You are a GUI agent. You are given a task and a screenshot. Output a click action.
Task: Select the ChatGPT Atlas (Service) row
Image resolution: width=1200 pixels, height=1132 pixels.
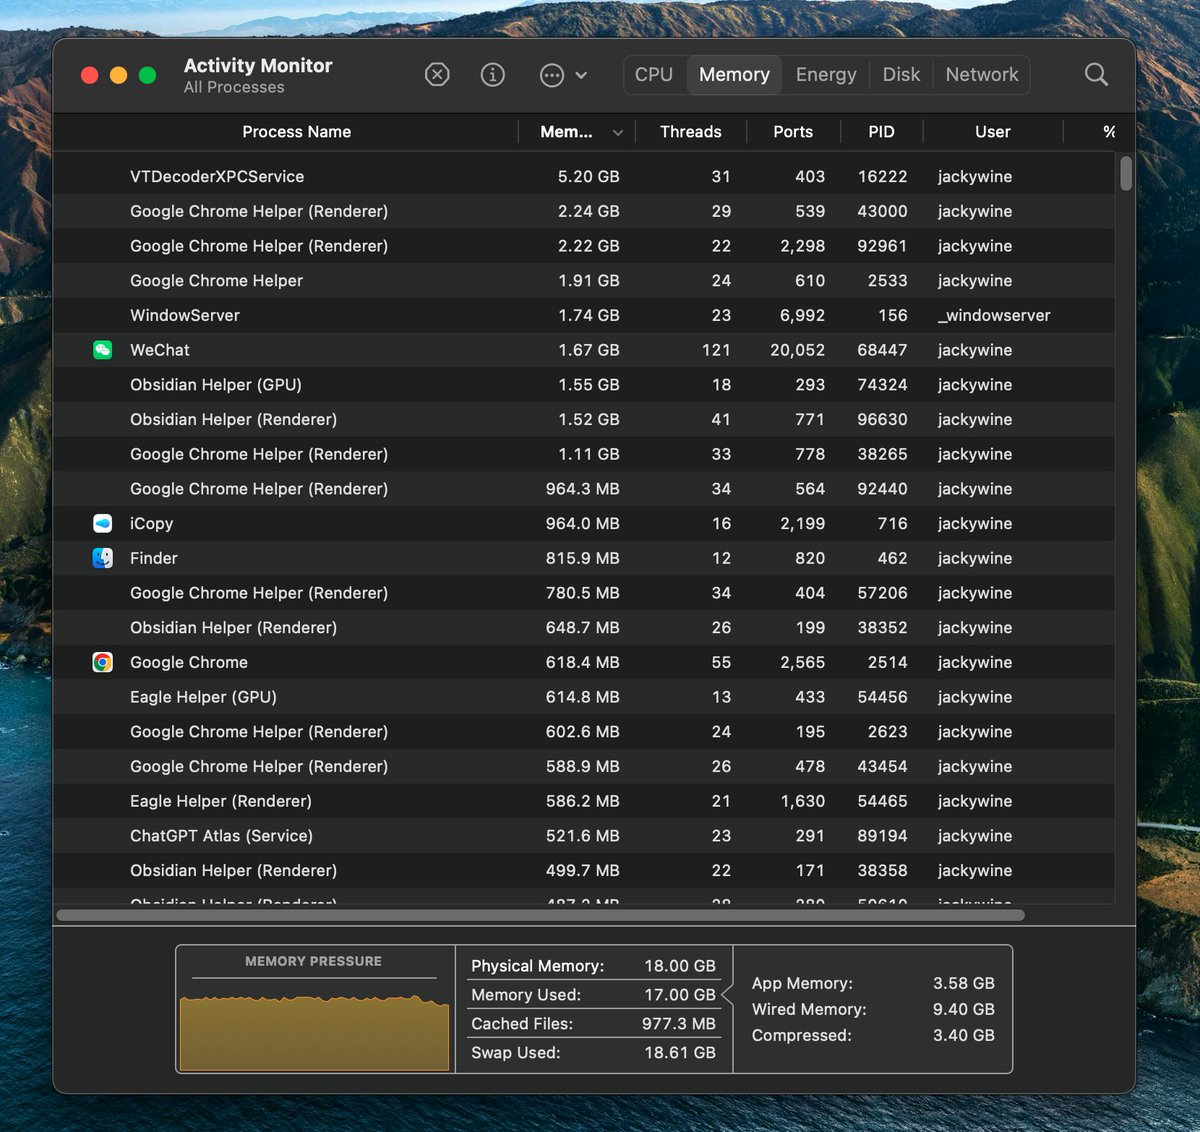pos(583,836)
